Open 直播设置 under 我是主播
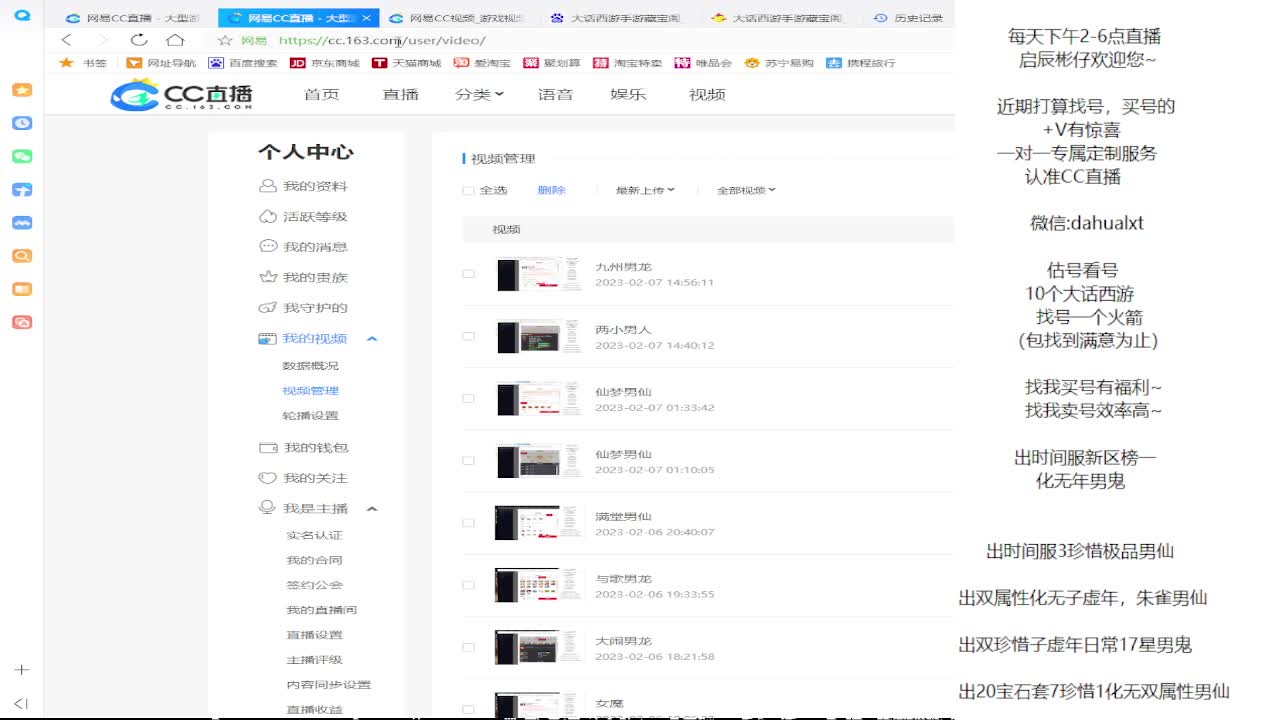 (314, 635)
